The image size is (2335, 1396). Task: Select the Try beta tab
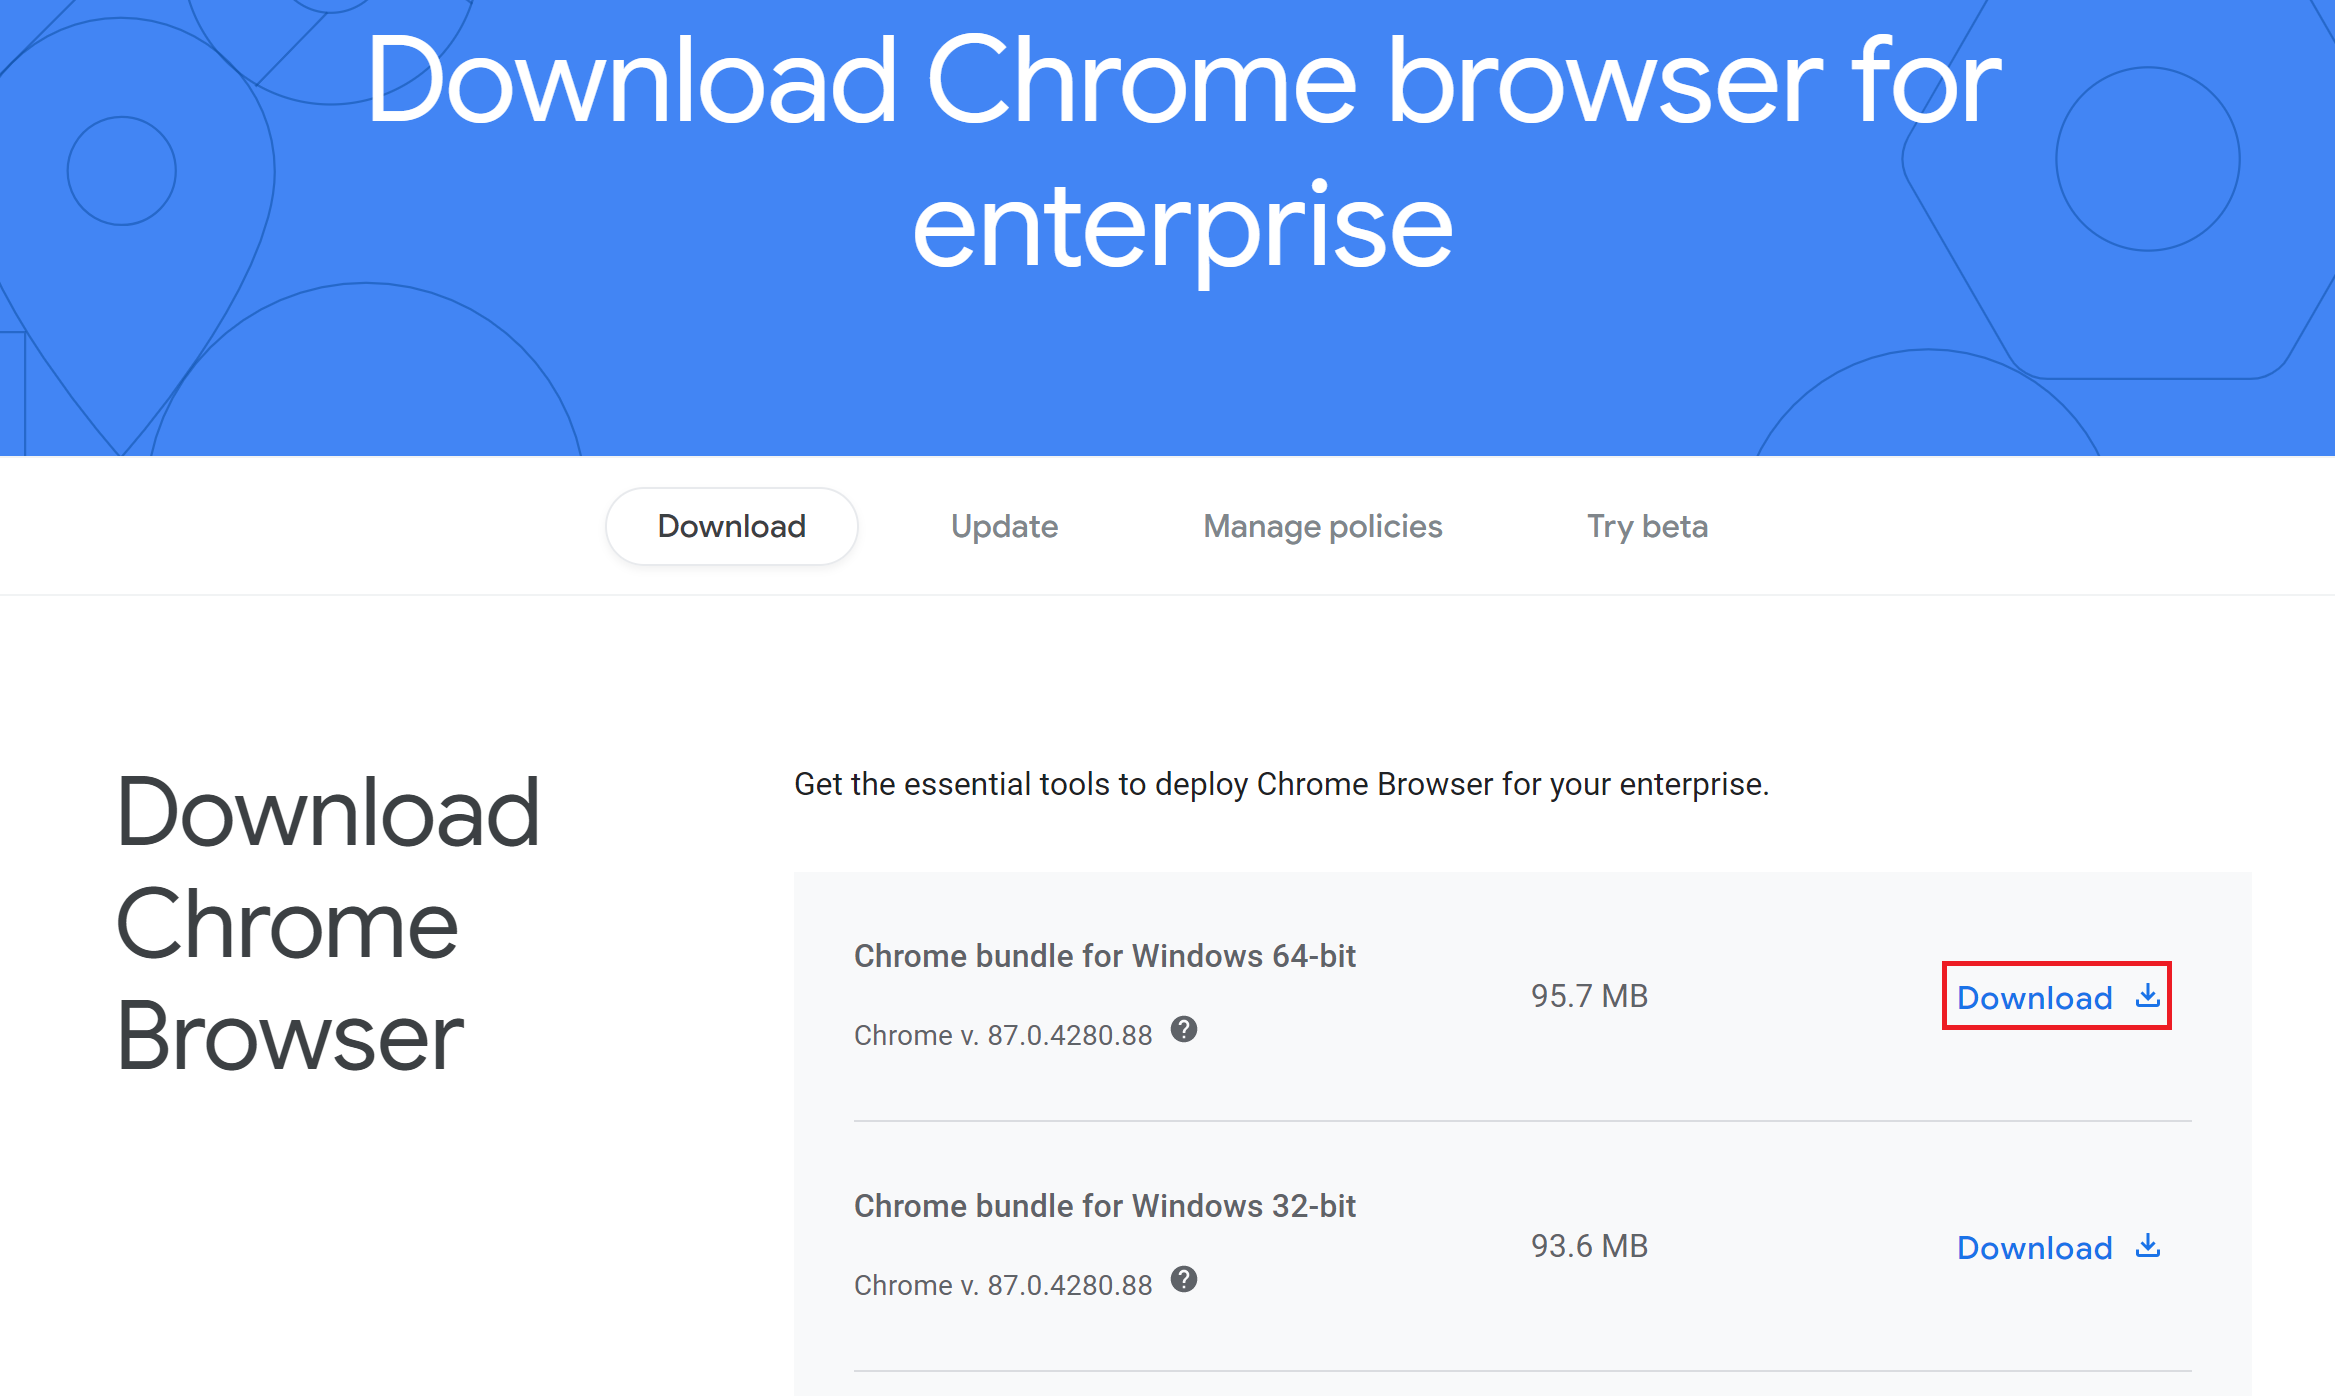coord(1646,526)
